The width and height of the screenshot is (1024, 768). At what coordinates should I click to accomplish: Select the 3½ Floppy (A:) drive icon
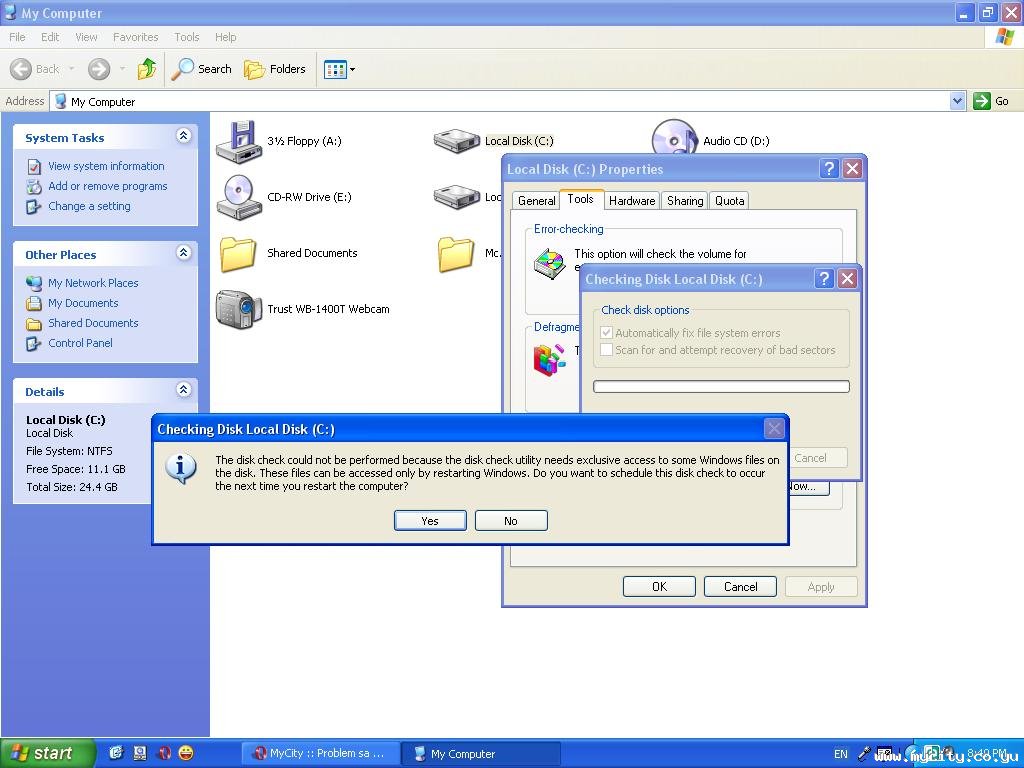pyautogui.click(x=239, y=142)
